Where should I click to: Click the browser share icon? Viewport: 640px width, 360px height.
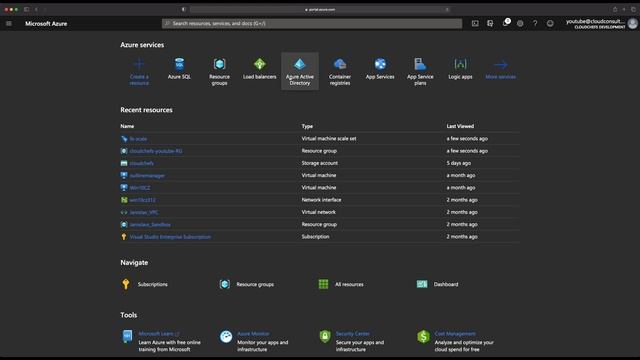615,9
